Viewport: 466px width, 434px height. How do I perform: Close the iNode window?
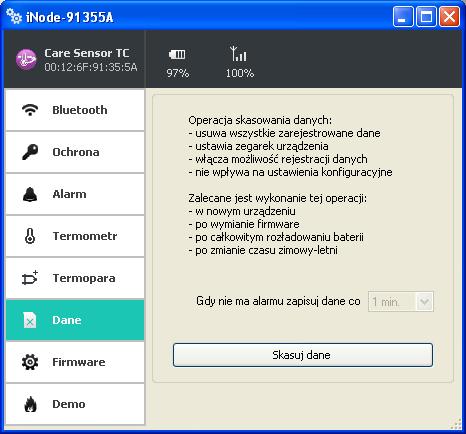pyautogui.click(x=449, y=16)
